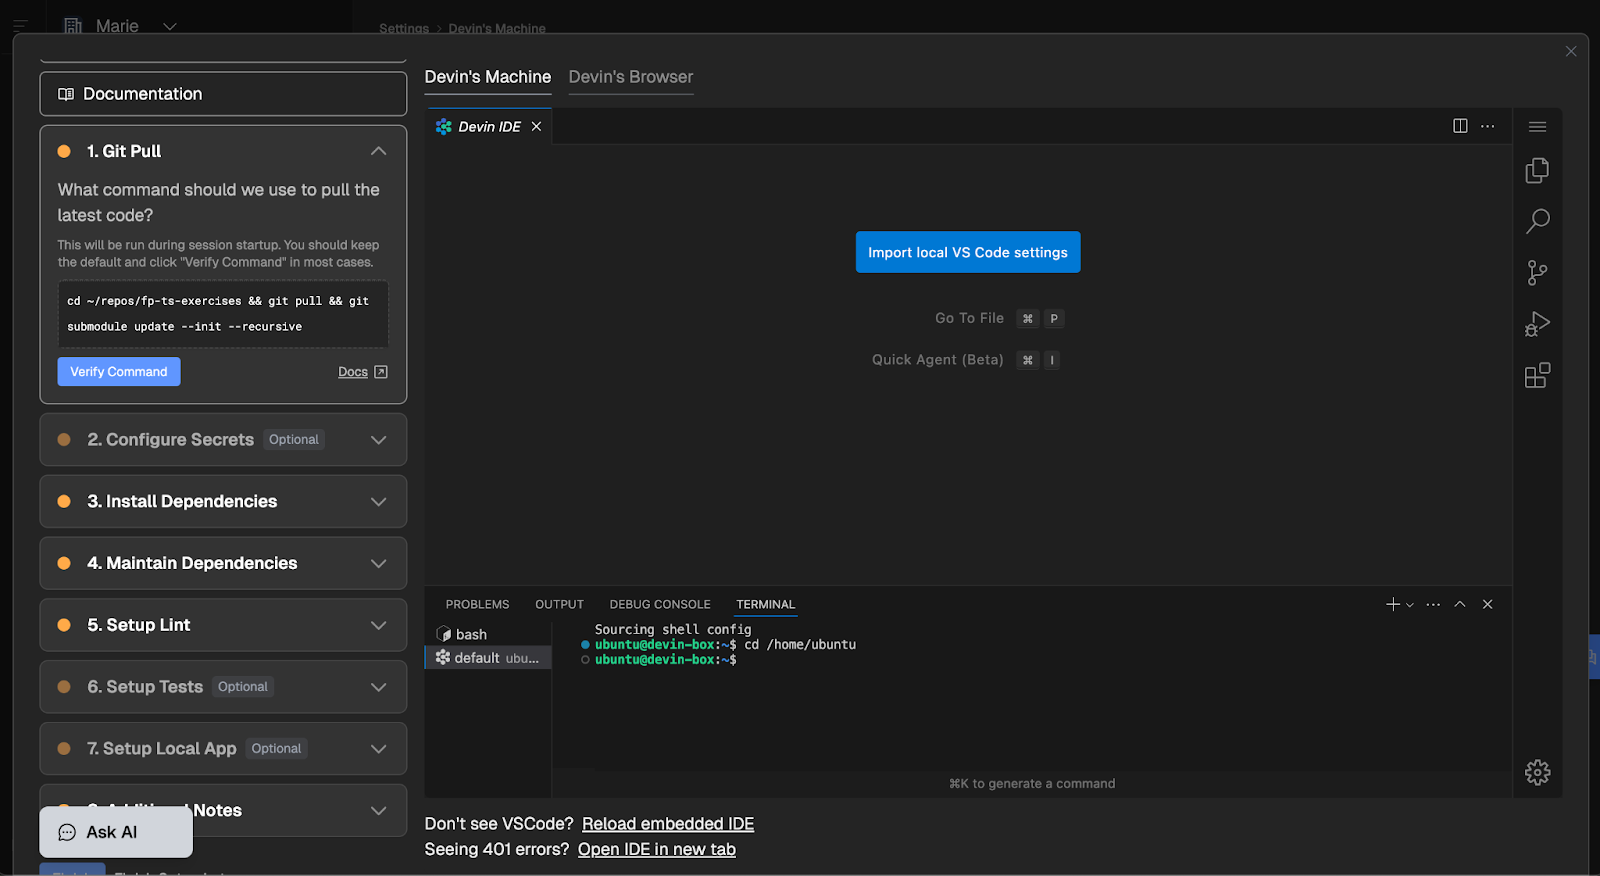The image size is (1600, 876).
Task: Open terminal panel more actions ellipsis
Action: [x=1433, y=604]
